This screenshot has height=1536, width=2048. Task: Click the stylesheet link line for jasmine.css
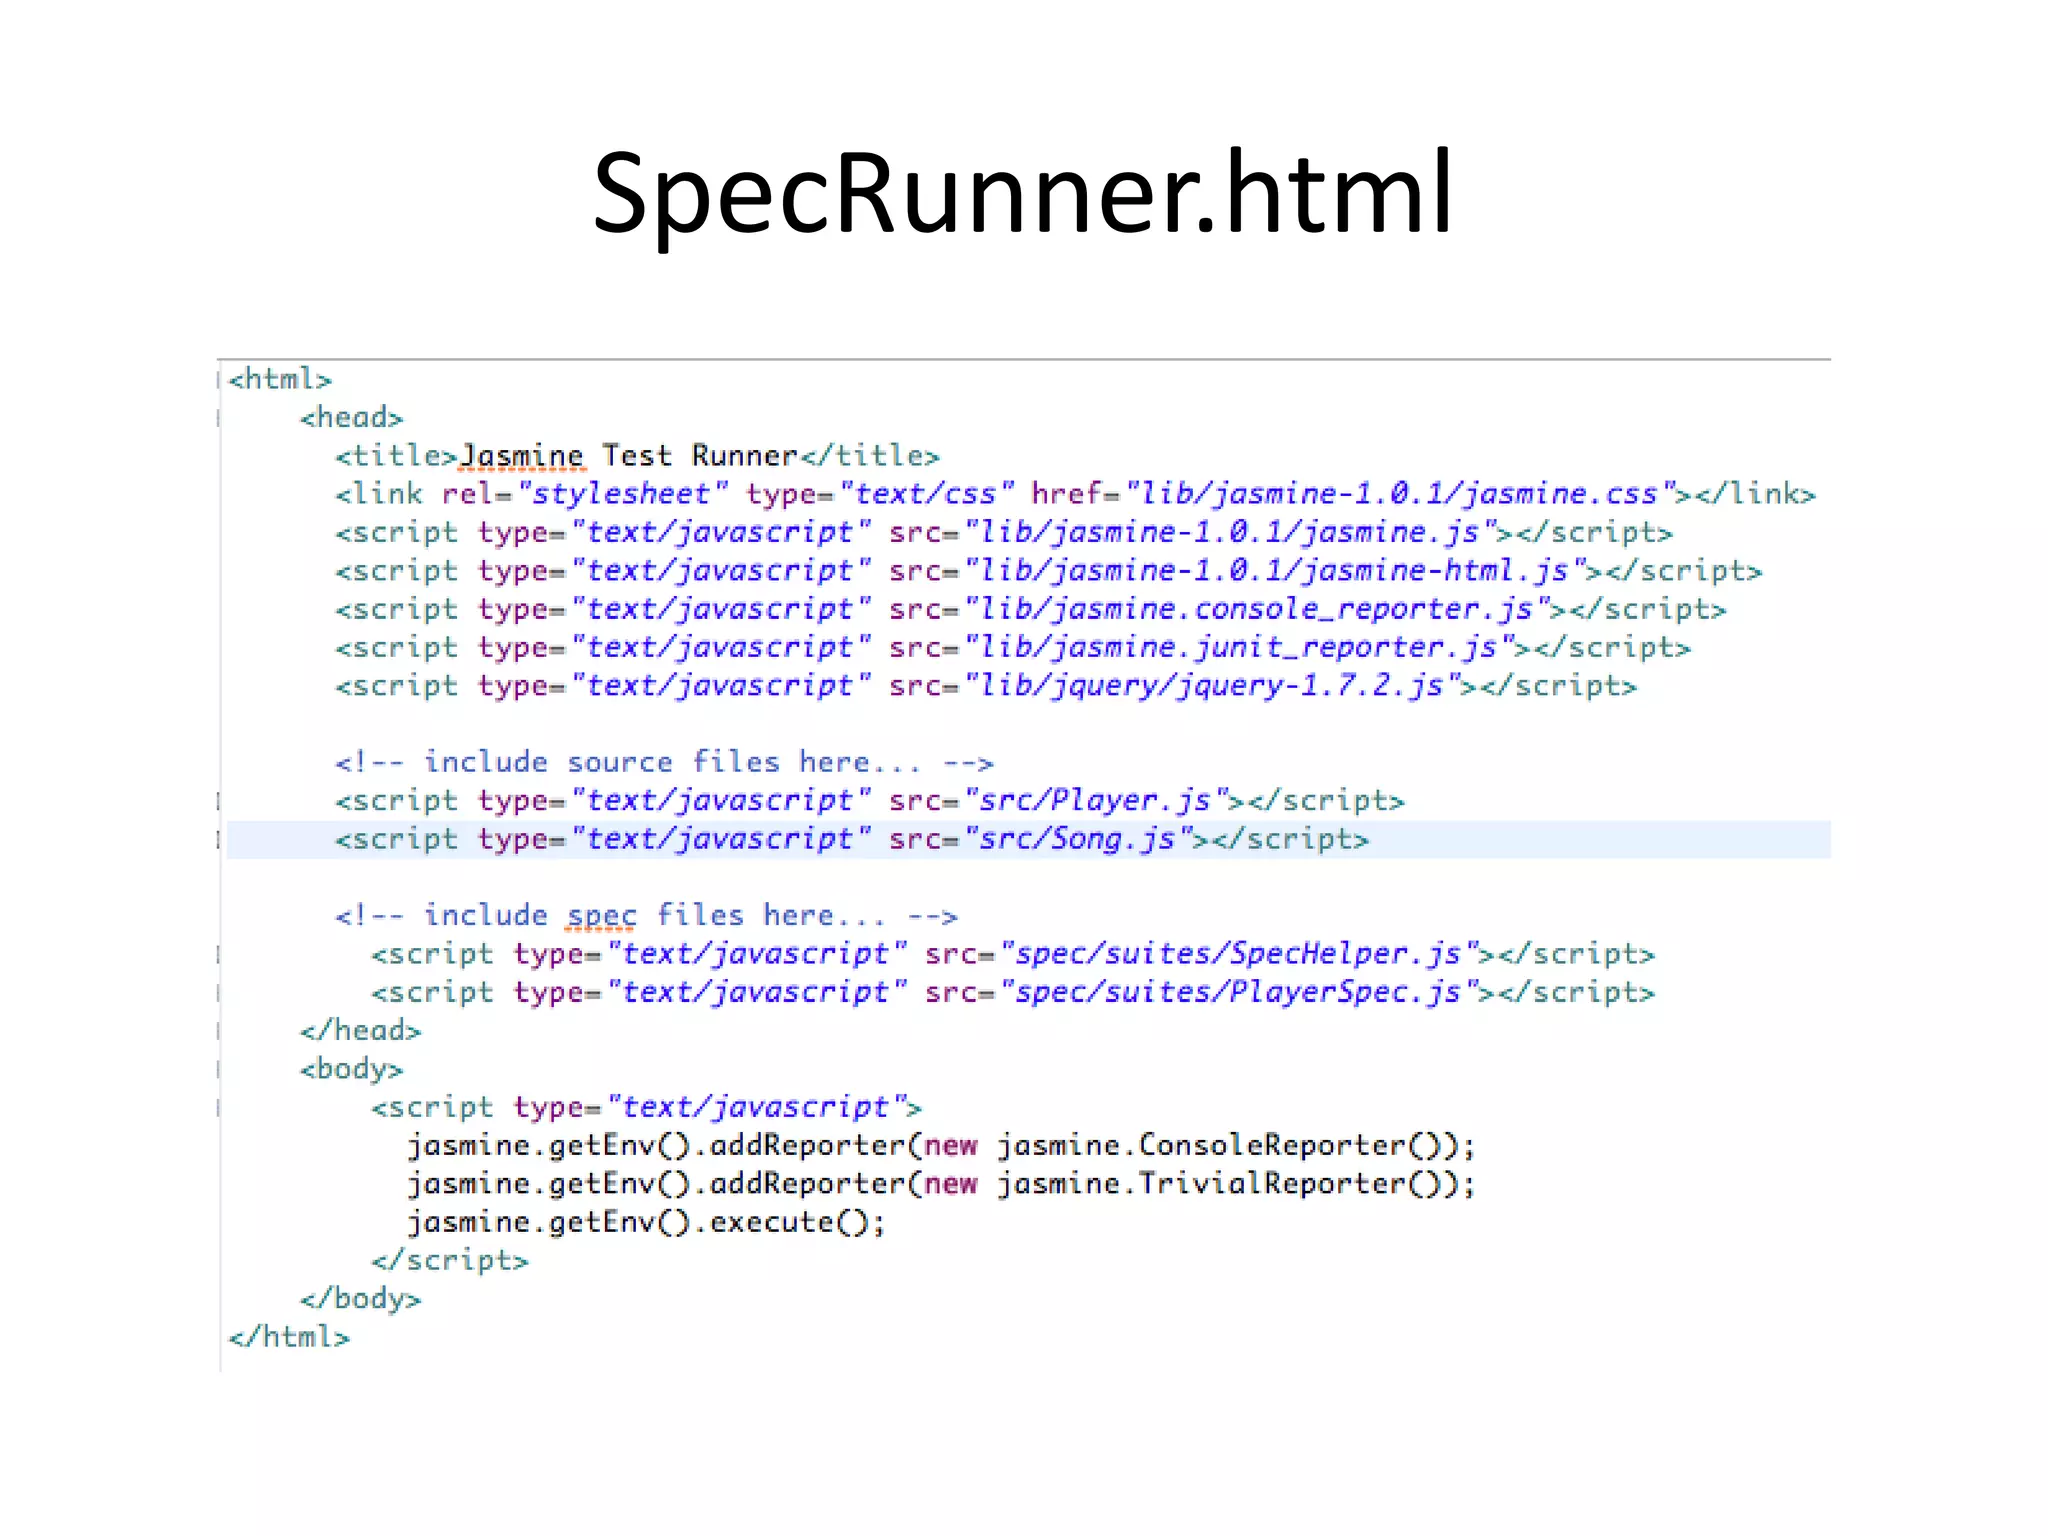[1075, 494]
